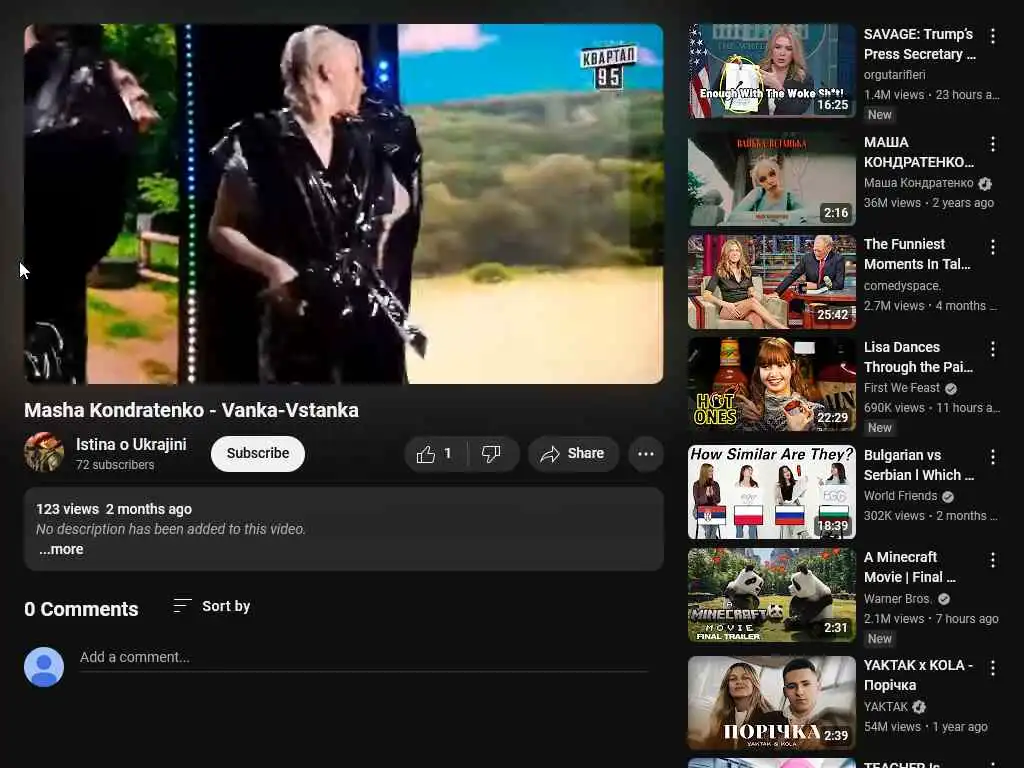Click the Istina o Ukrajini channel avatar
The image size is (1024, 768).
(x=44, y=452)
